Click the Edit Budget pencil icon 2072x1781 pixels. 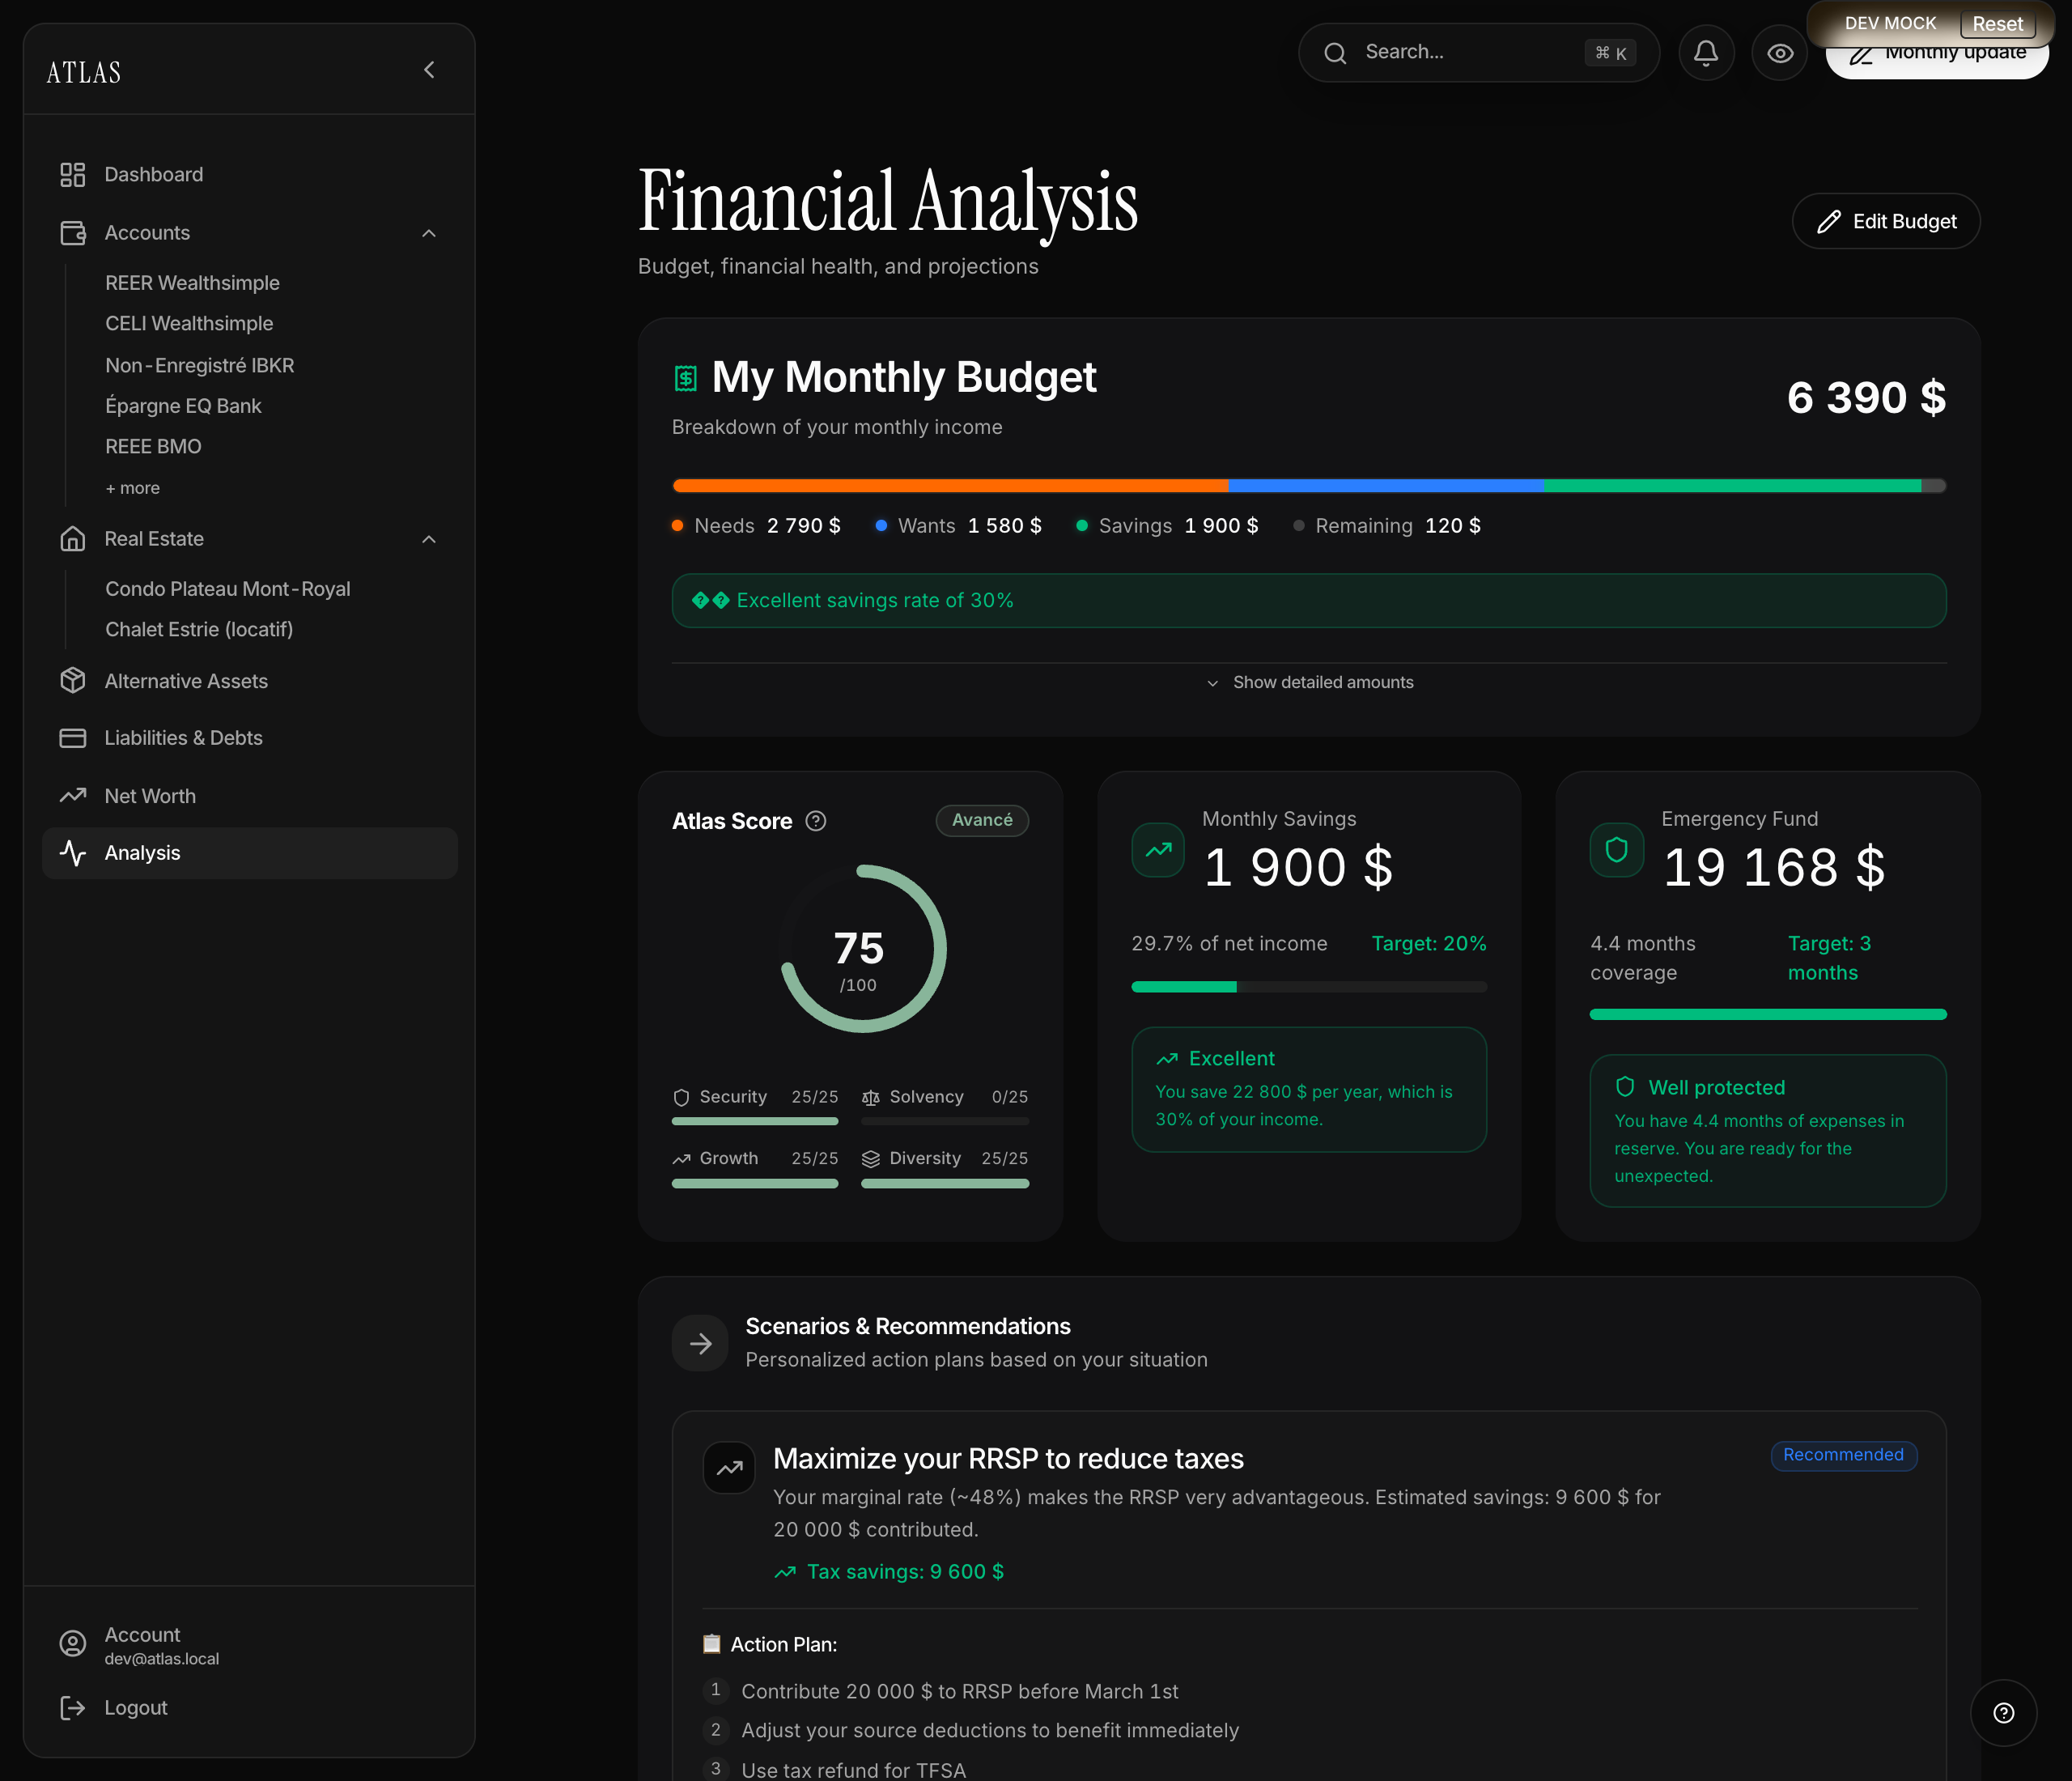[x=1829, y=222]
